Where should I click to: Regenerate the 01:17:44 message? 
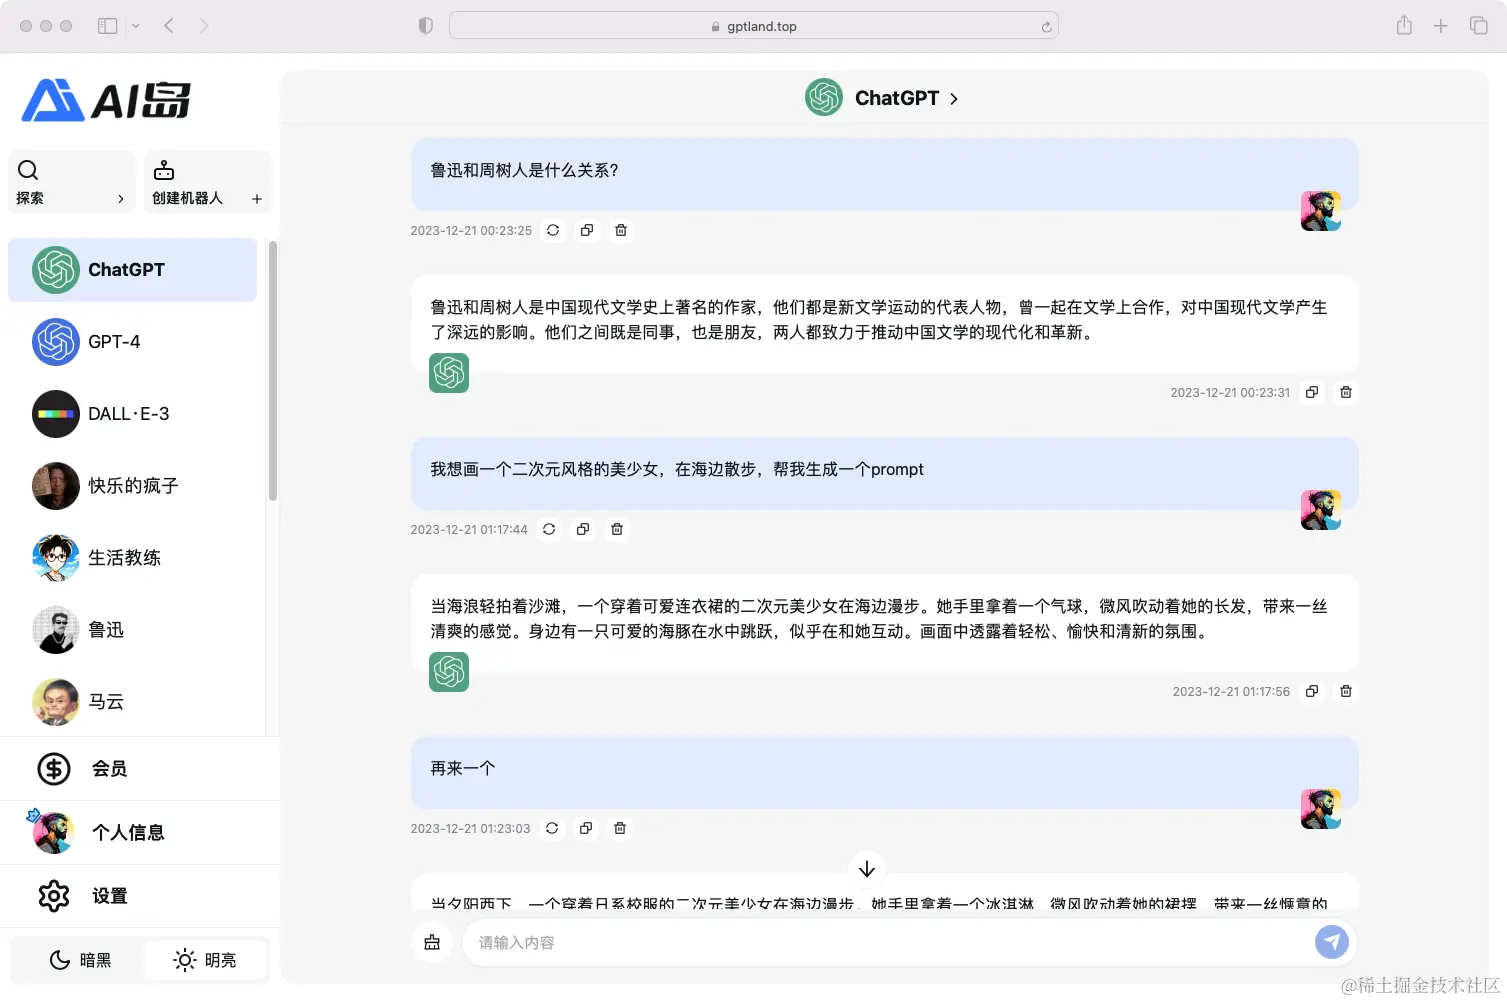pos(549,529)
